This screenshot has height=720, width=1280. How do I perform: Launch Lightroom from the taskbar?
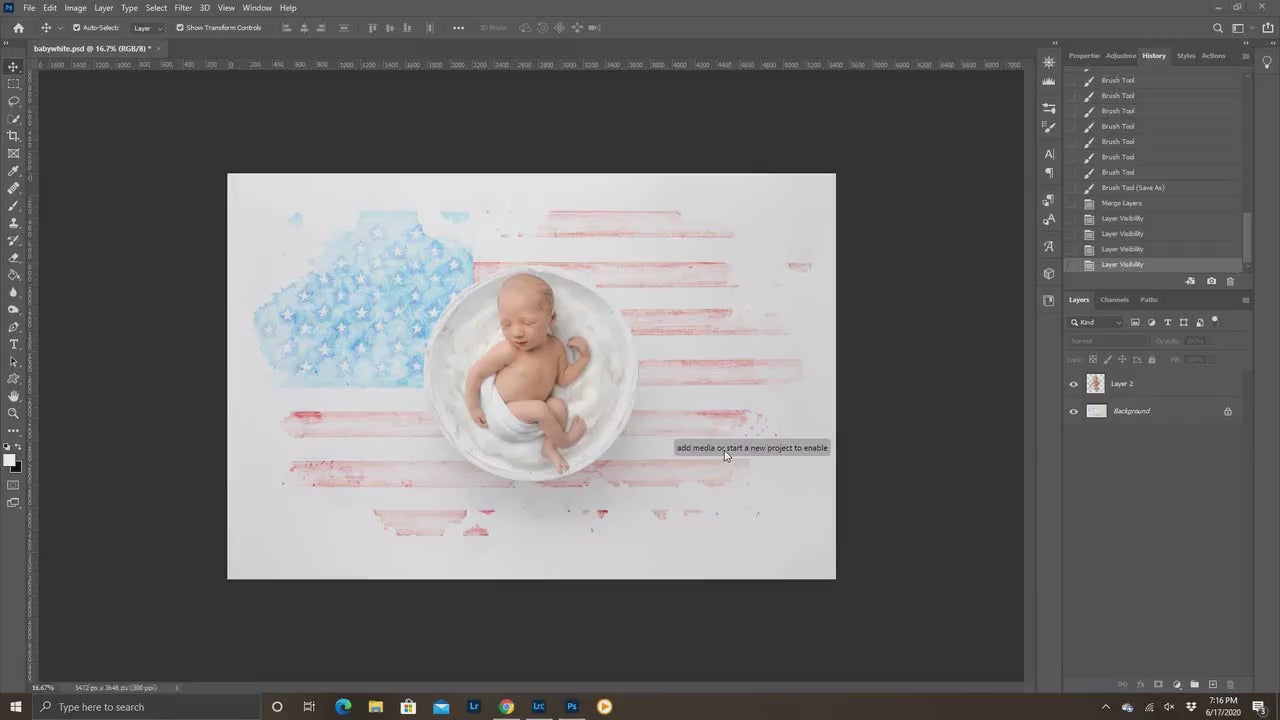coord(473,707)
